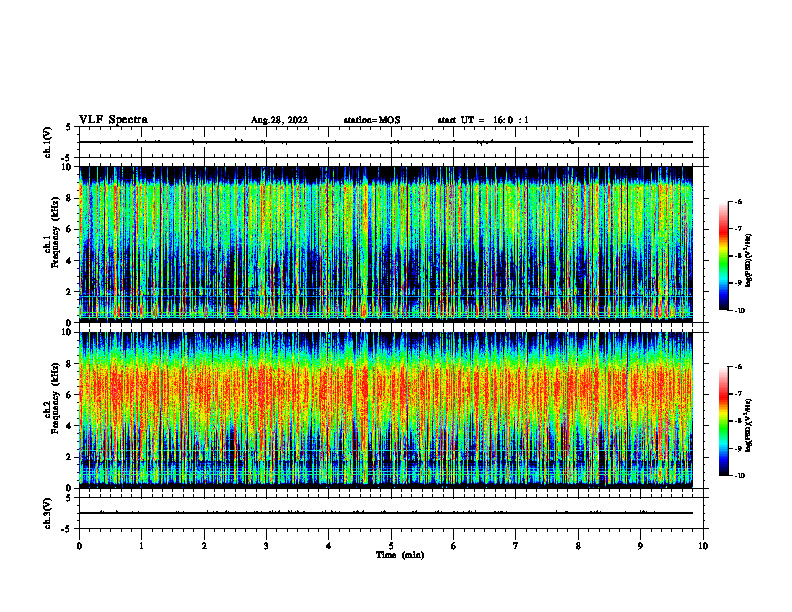Click the time axis tick label "9"
This screenshot has width=792, height=612.
click(640, 546)
